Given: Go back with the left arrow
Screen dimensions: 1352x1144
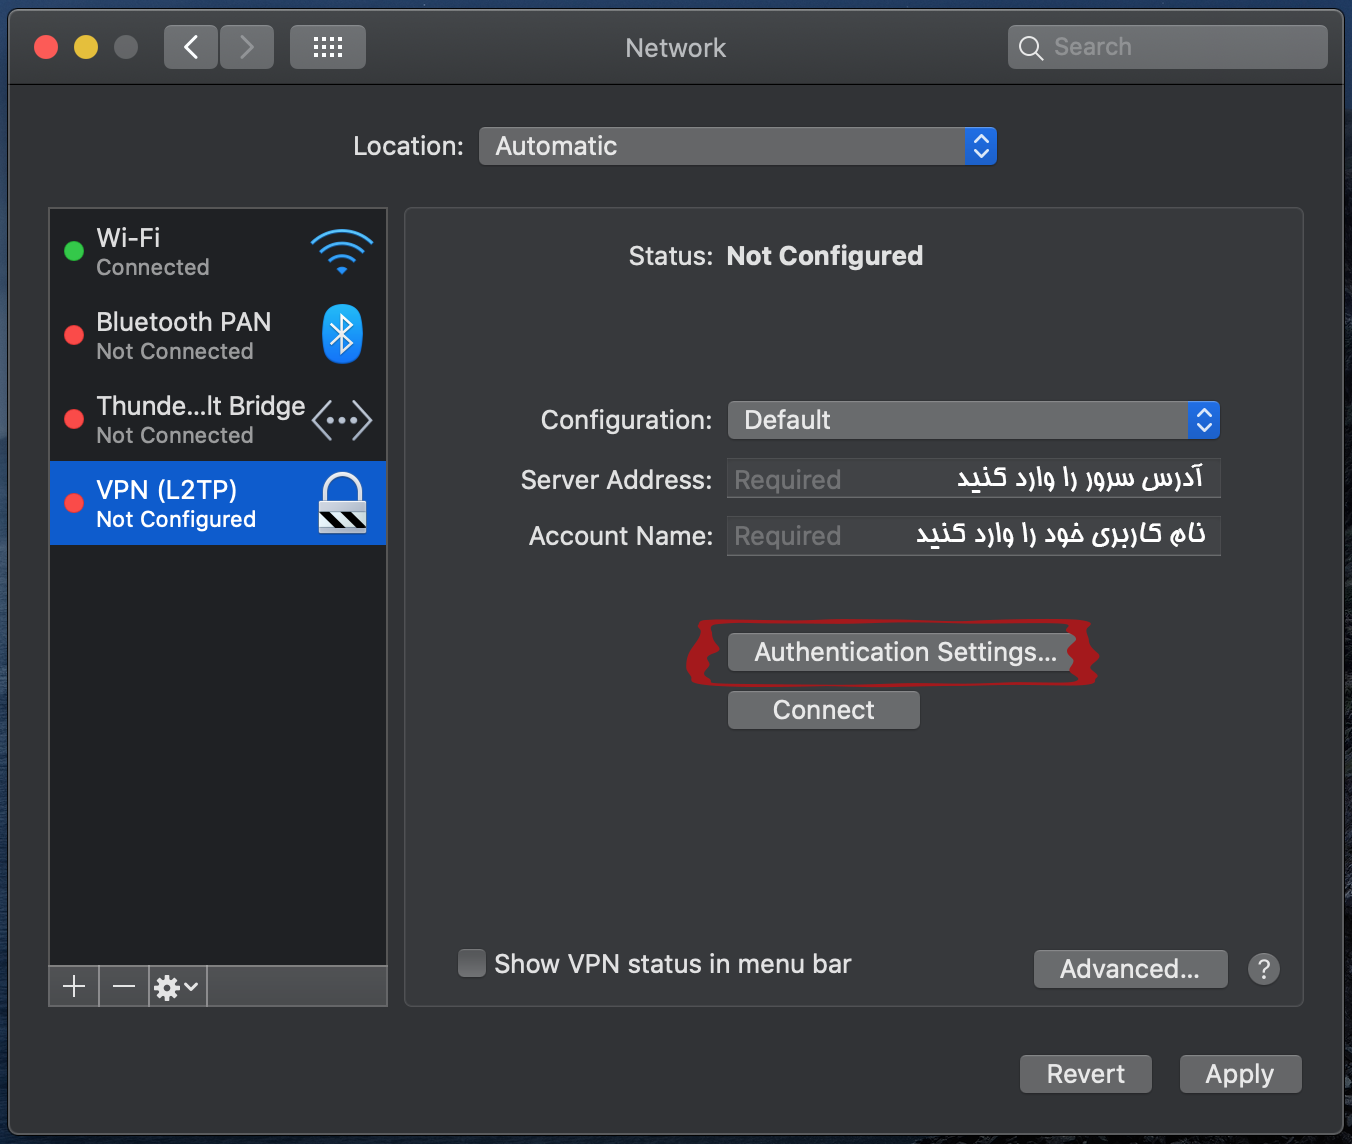Looking at the screenshot, I should pos(191,47).
